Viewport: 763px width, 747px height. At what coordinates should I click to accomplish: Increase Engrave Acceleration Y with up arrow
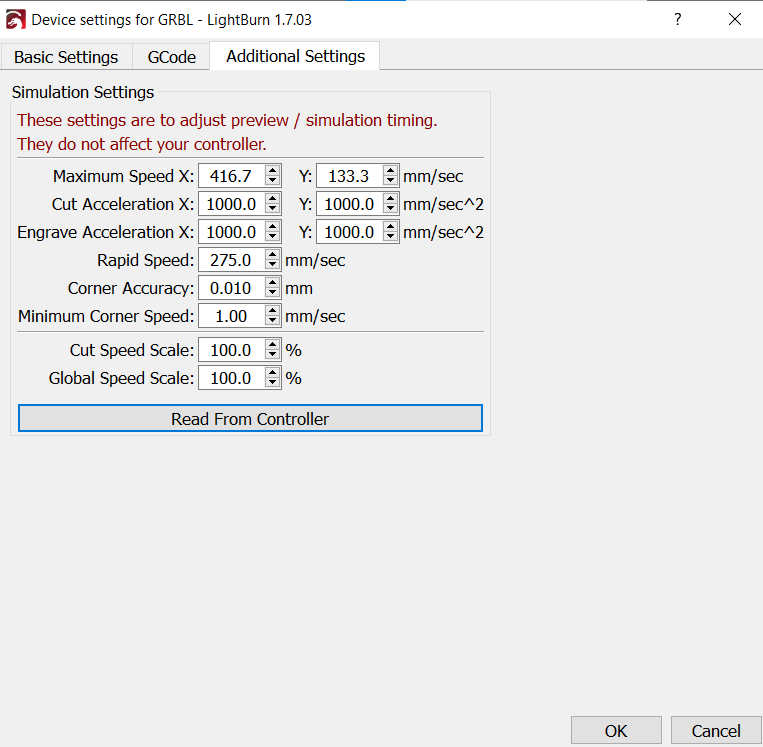[x=391, y=227]
